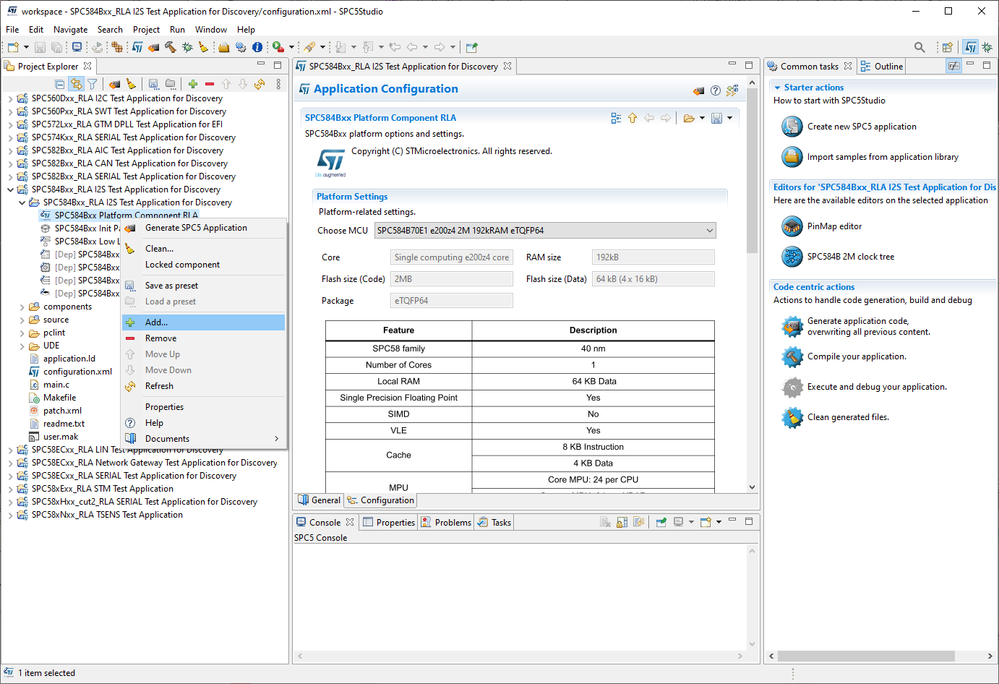
Task: Click the help question mark in Application Configuration header
Action: point(715,90)
